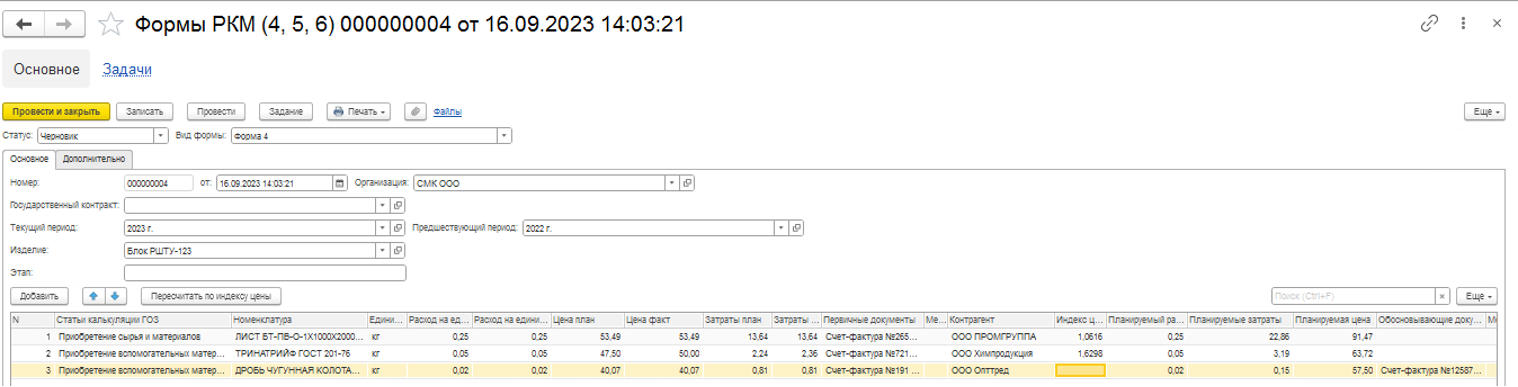
Task: Clear the search field with X icon
Action: point(1441,297)
